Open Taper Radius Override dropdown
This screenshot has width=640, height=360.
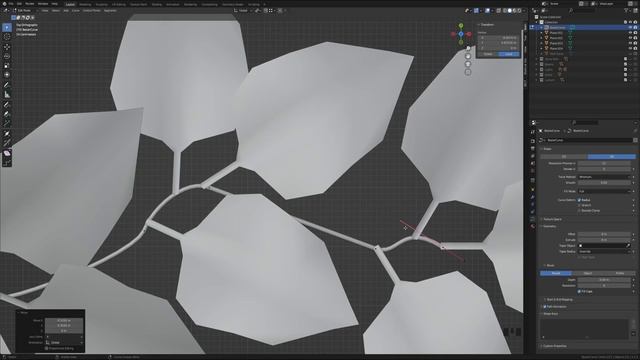pos(604,251)
